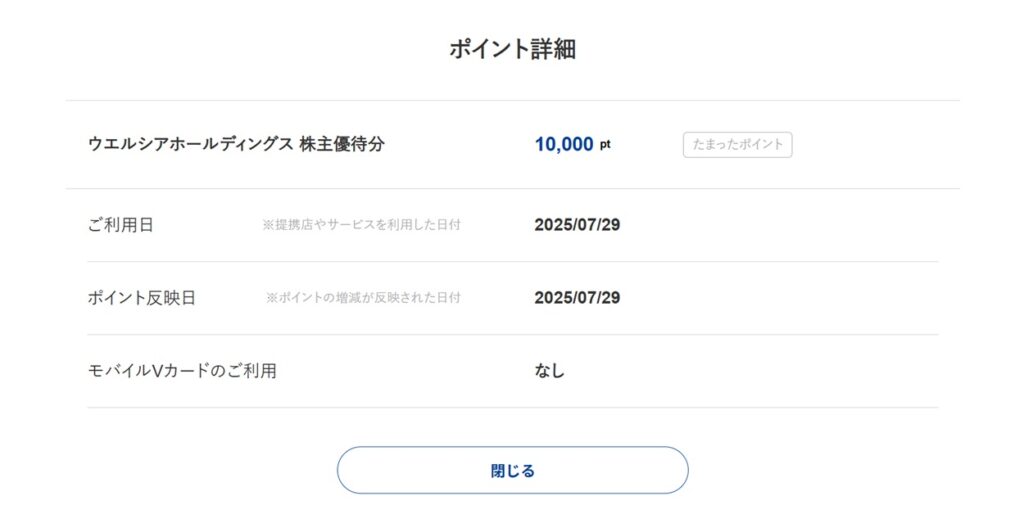
Task: Select the ウエルシアホールディングス 株主優待分 title
Action: pos(236,144)
